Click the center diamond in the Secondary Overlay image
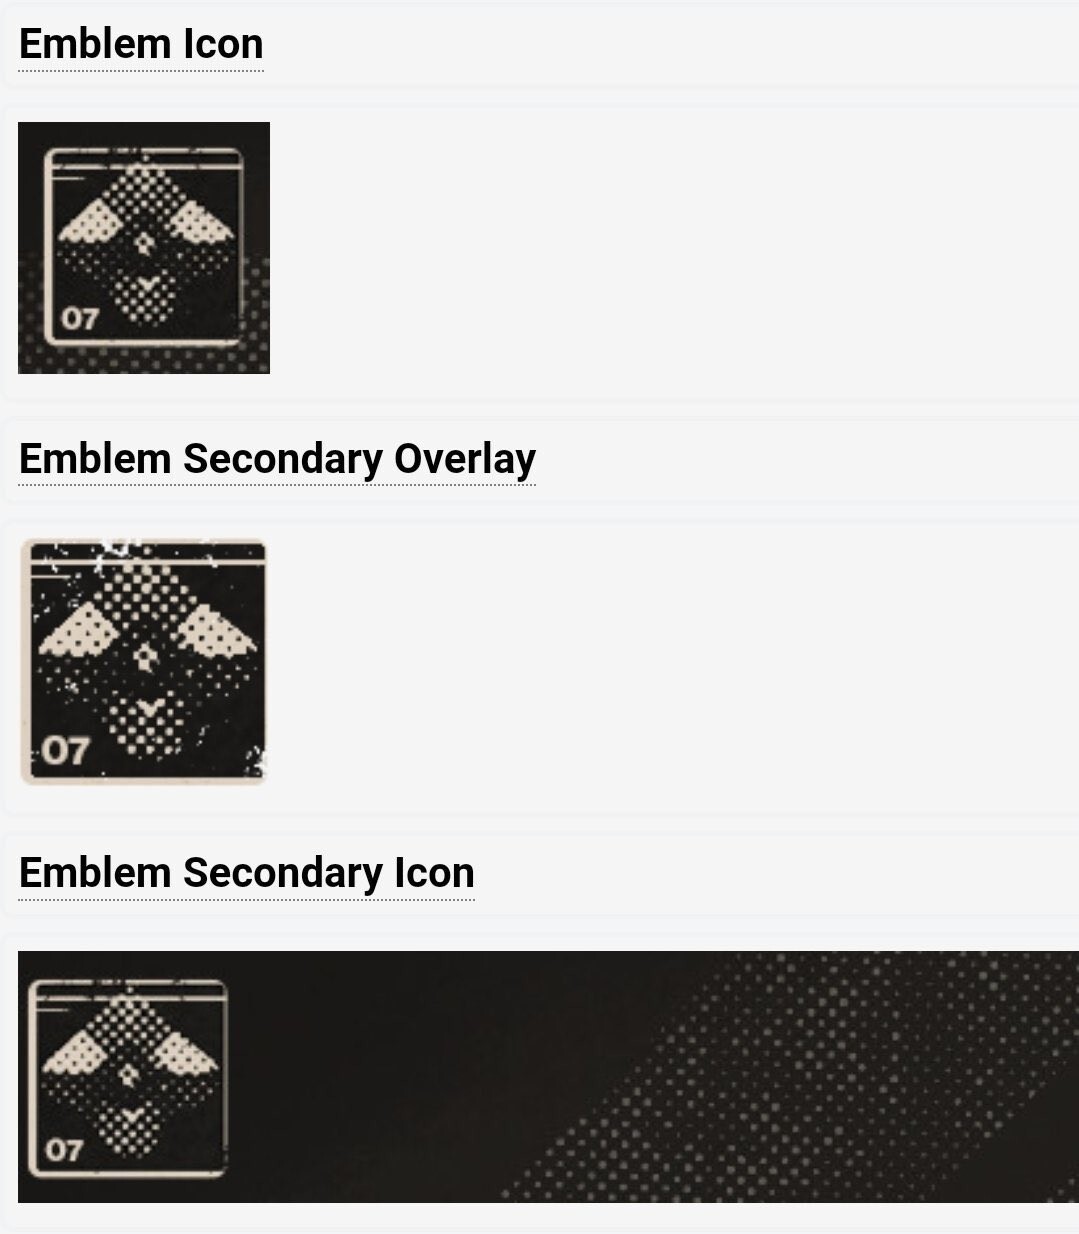The image size is (1079, 1234). [147, 656]
